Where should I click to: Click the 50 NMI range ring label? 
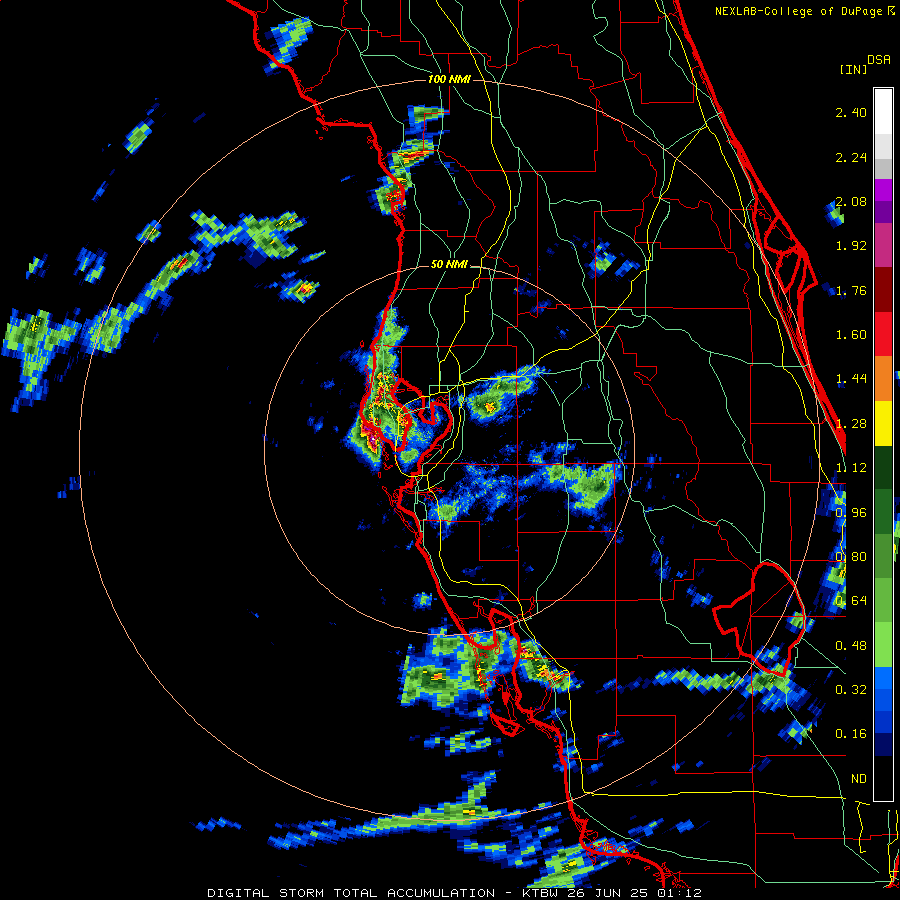(449, 264)
